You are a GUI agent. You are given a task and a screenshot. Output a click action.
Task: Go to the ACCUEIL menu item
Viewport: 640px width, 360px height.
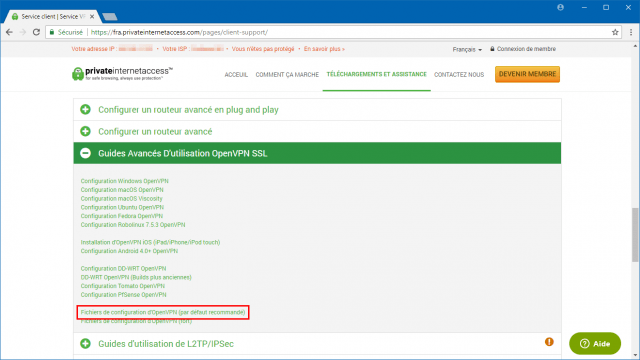(236, 75)
